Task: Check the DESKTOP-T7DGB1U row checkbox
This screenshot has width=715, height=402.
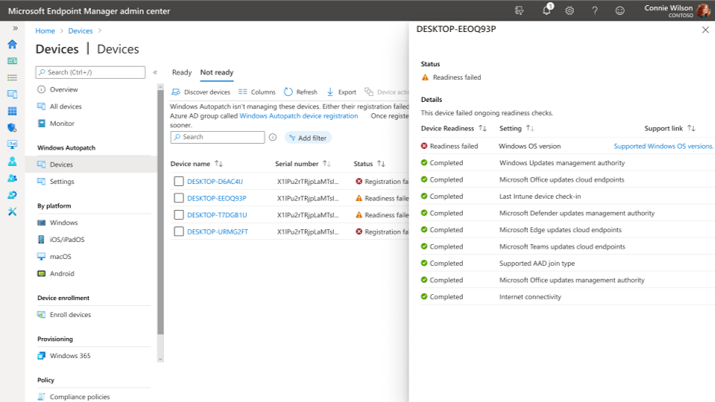Action: tap(179, 215)
